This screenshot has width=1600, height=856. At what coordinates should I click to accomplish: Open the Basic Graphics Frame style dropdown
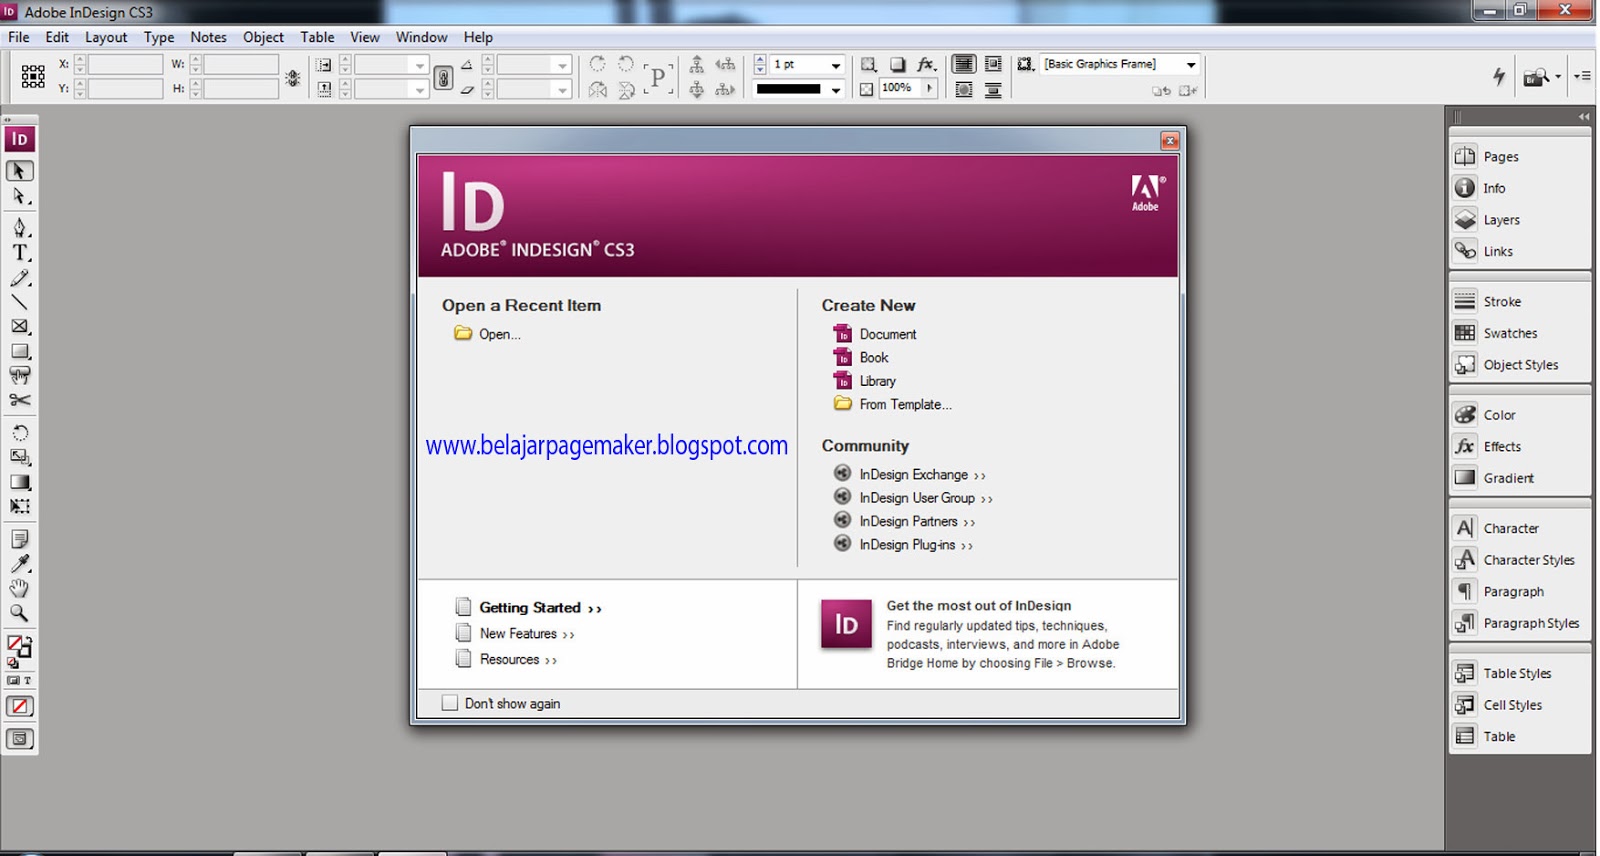pyautogui.click(x=1190, y=65)
